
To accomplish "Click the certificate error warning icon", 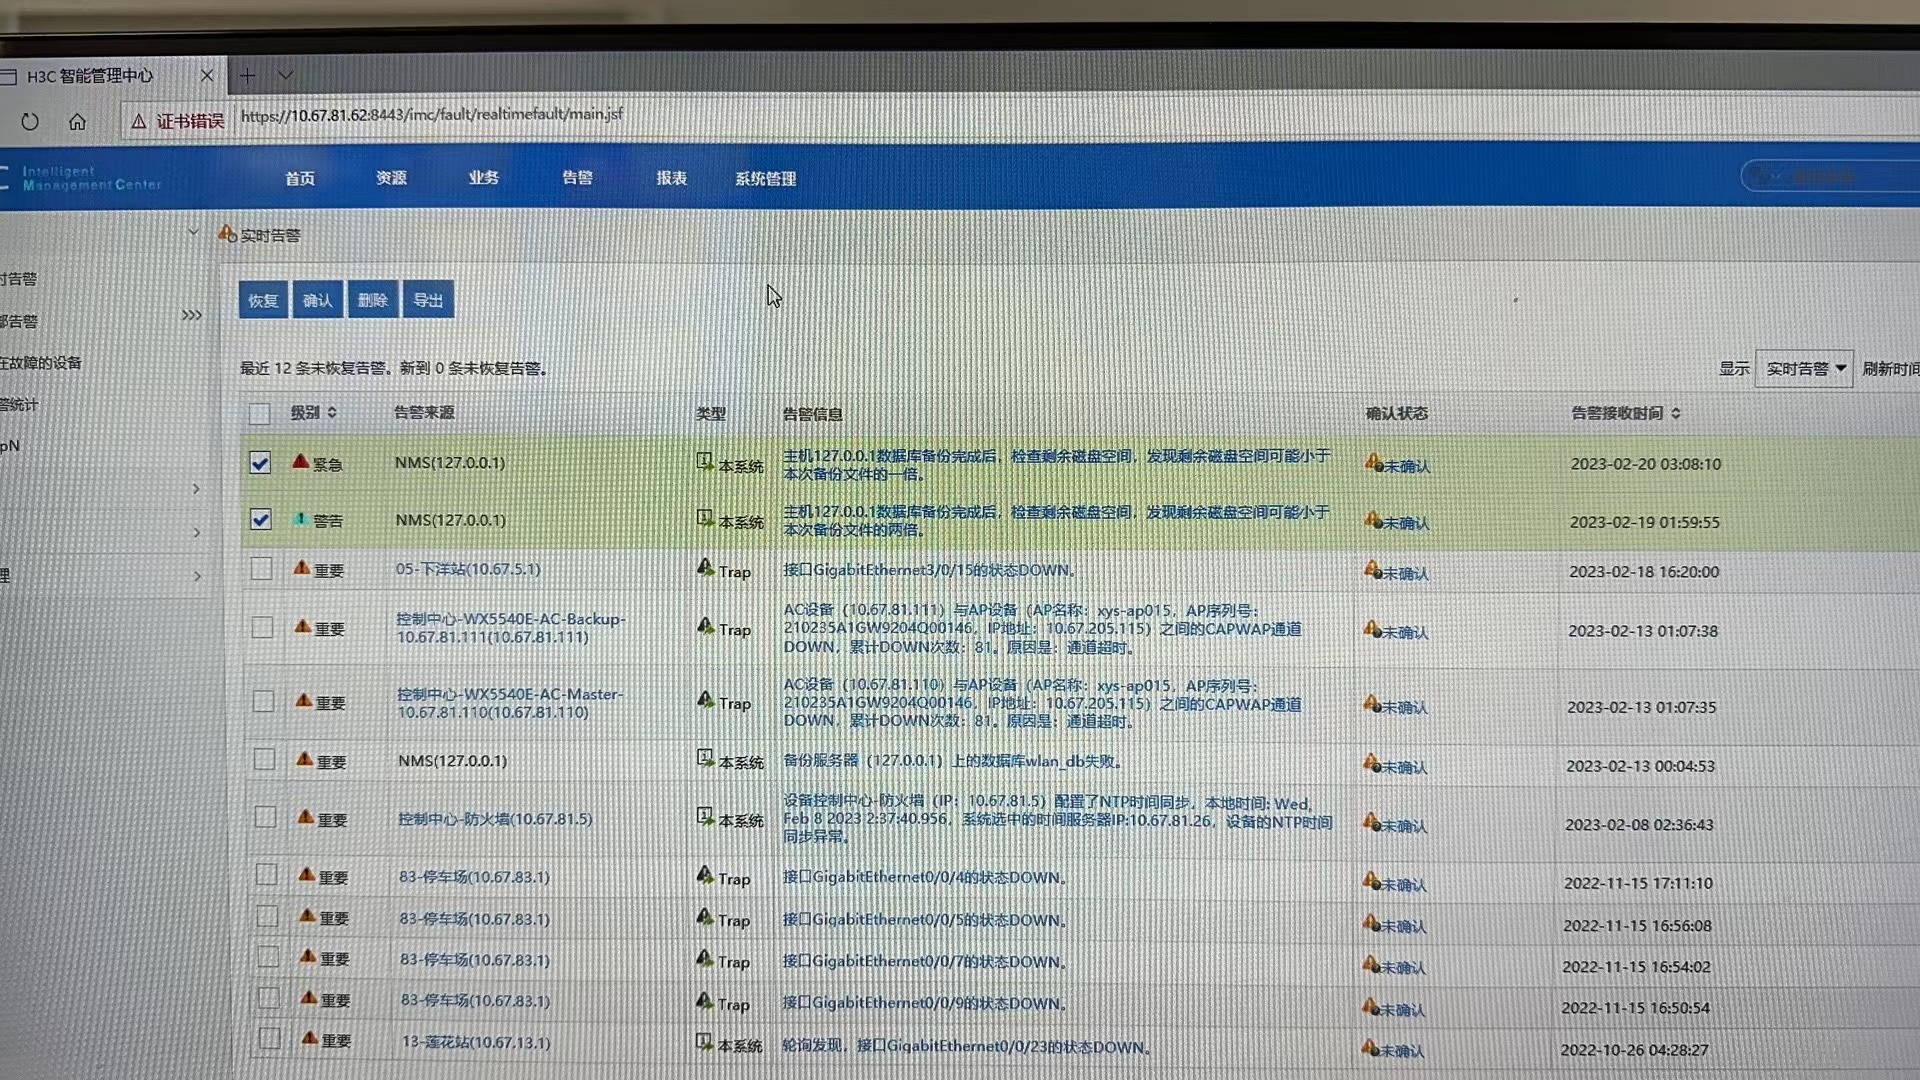I will click(x=139, y=121).
